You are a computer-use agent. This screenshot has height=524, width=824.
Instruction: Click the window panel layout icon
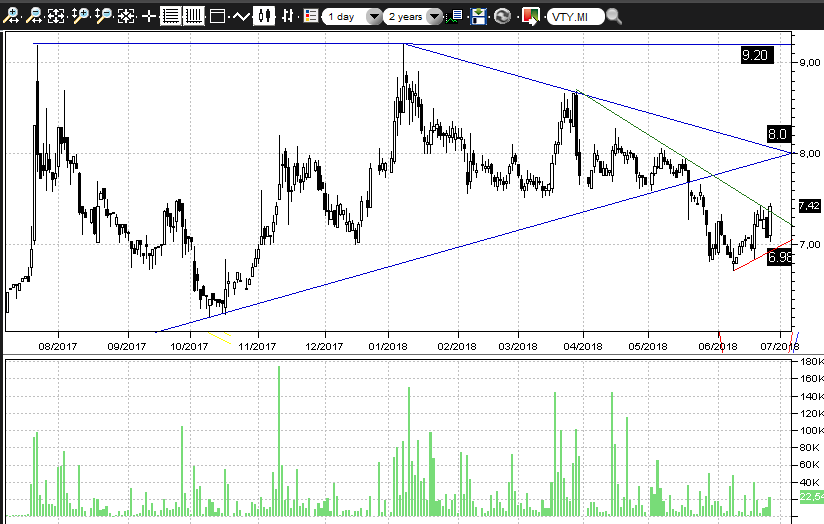pos(217,16)
